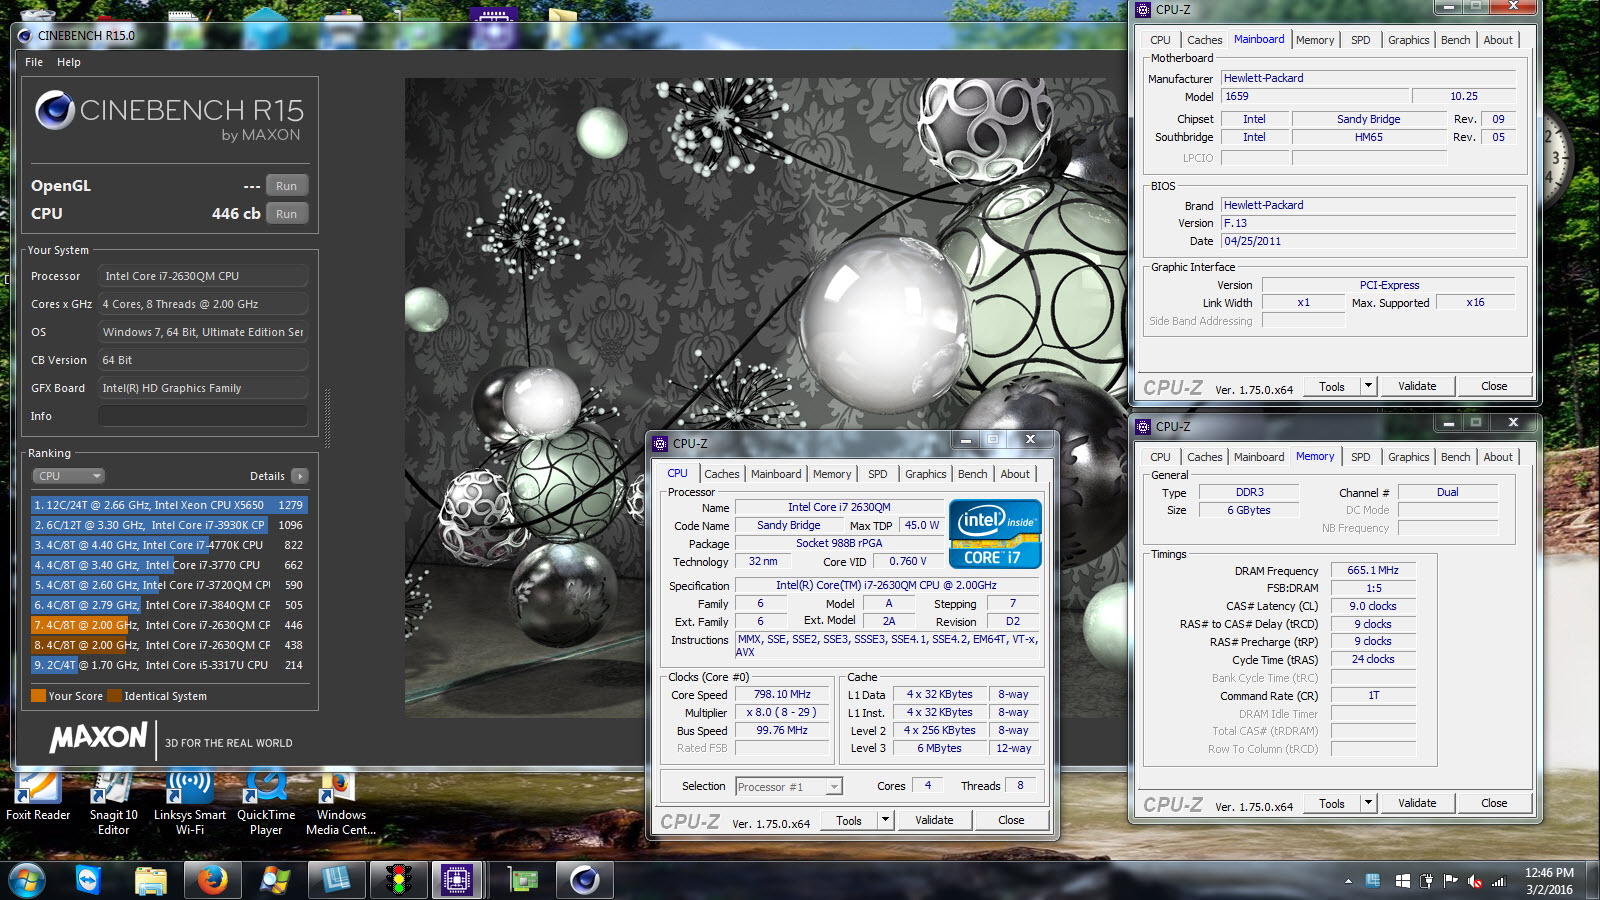Switch to Graphics tab in top-right CPU-Z
This screenshot has height=900, width=1600.
coord(1408,40)
